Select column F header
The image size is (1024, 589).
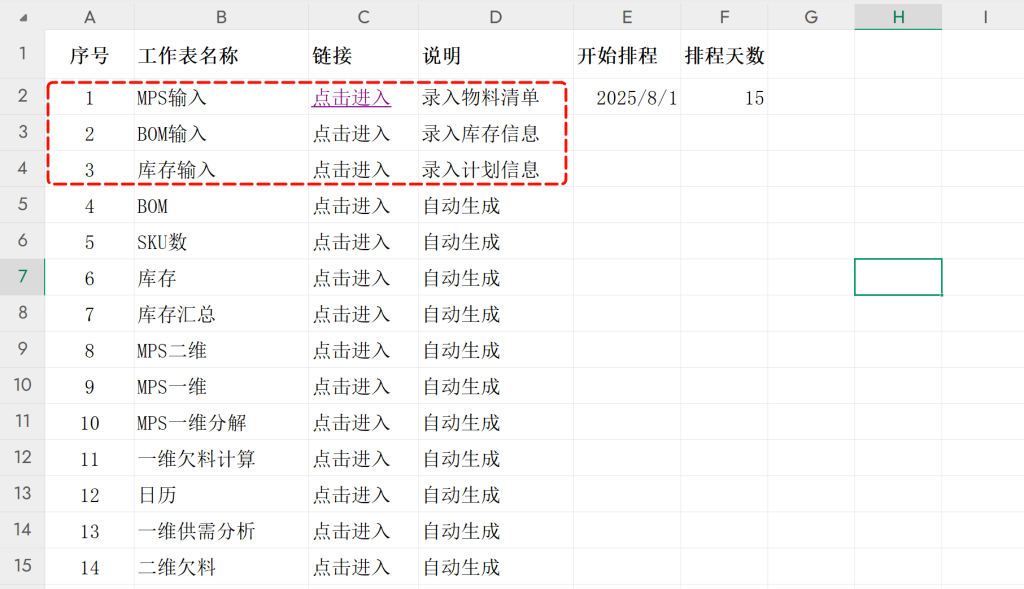tap(724, 17)
